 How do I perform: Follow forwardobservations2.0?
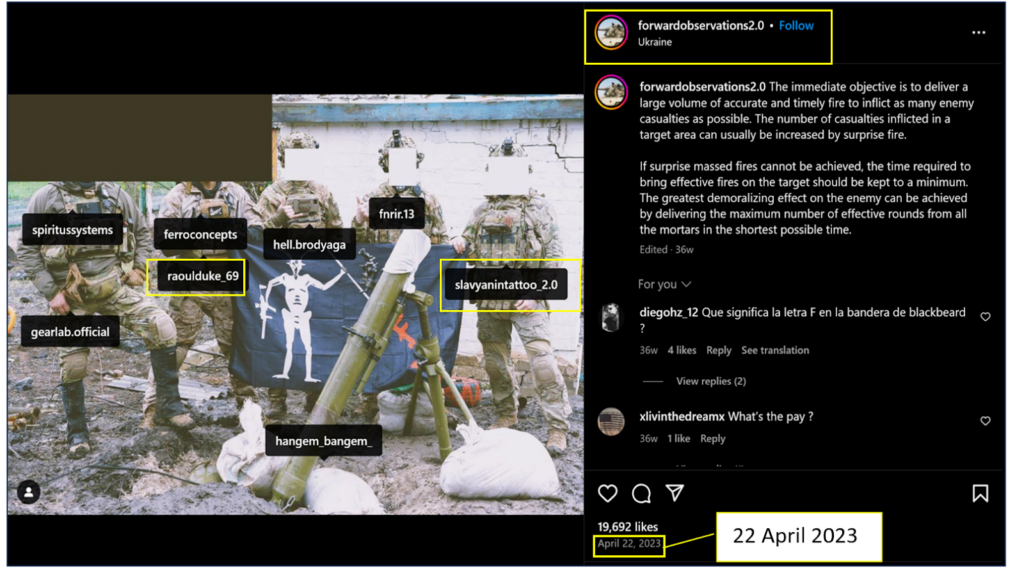[x=796, y=26]
